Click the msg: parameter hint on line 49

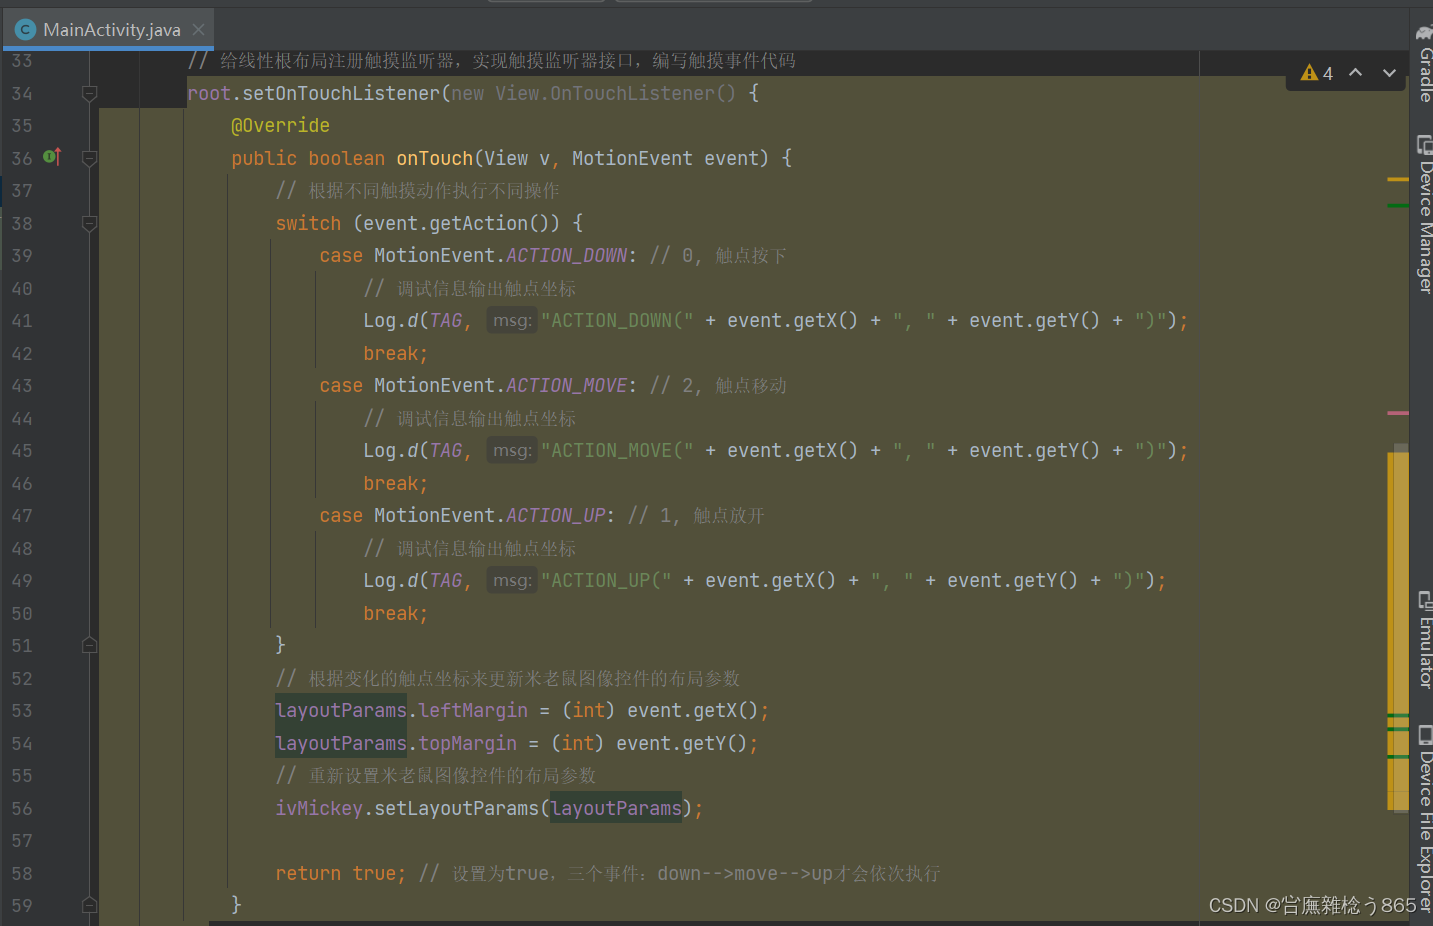[x=512, y=581]
